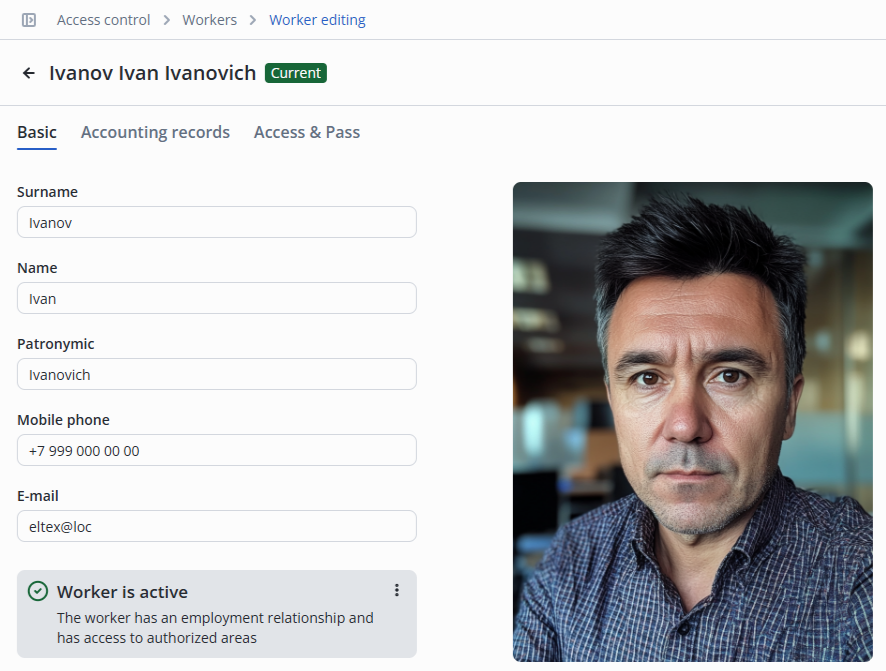The image size is (886, 671).
Task: Click the chevron before Worker editing breadcrumb
Action: pos(253,20)
